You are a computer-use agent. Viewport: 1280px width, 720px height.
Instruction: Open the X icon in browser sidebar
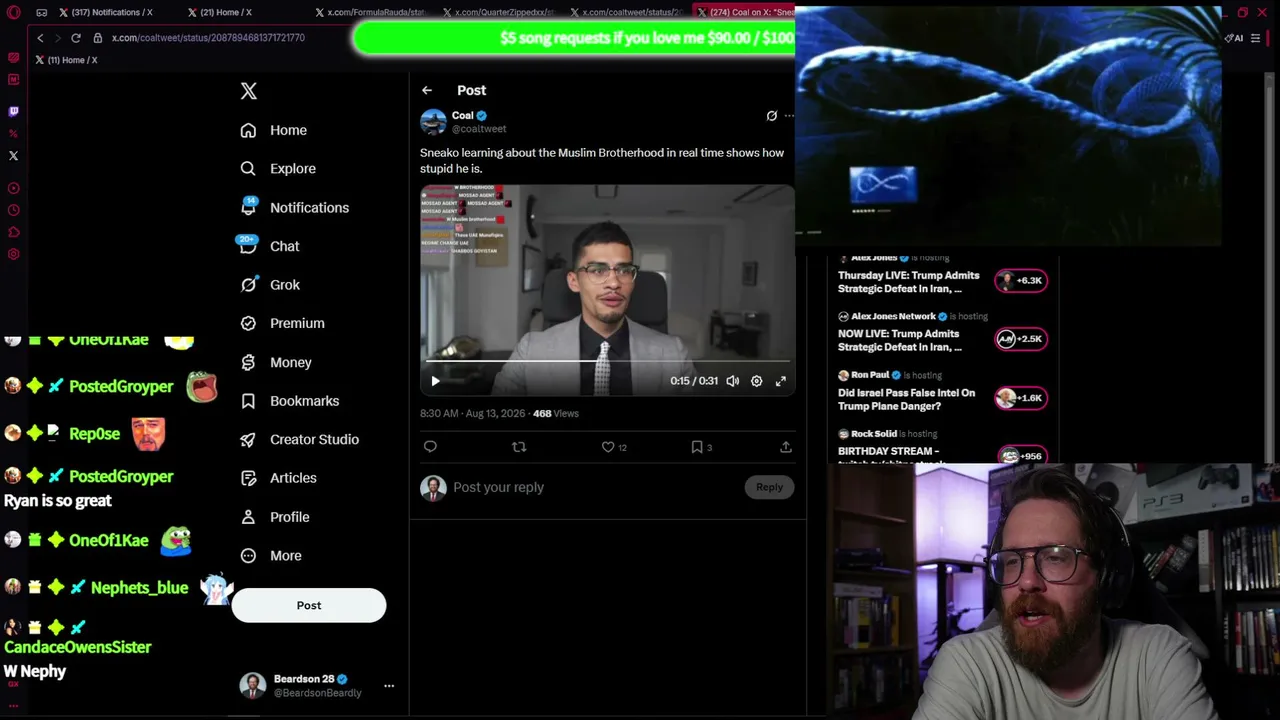pyautogui.click(x=13, y=156)
